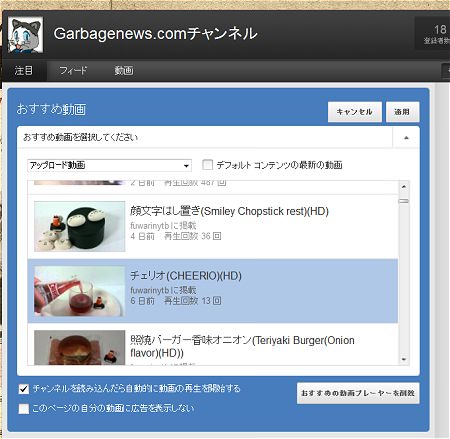Select the Teriyaki Burger video thumbnail

[80, 347]
